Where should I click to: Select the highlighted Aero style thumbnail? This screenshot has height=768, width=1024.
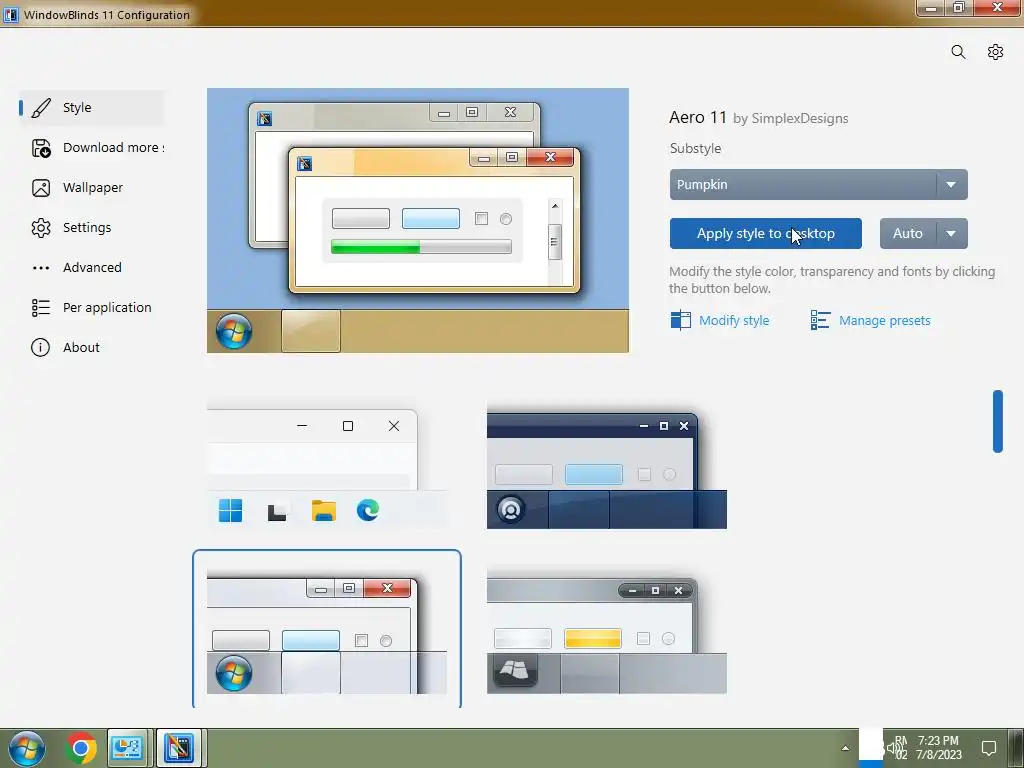[x=327, y=631]
